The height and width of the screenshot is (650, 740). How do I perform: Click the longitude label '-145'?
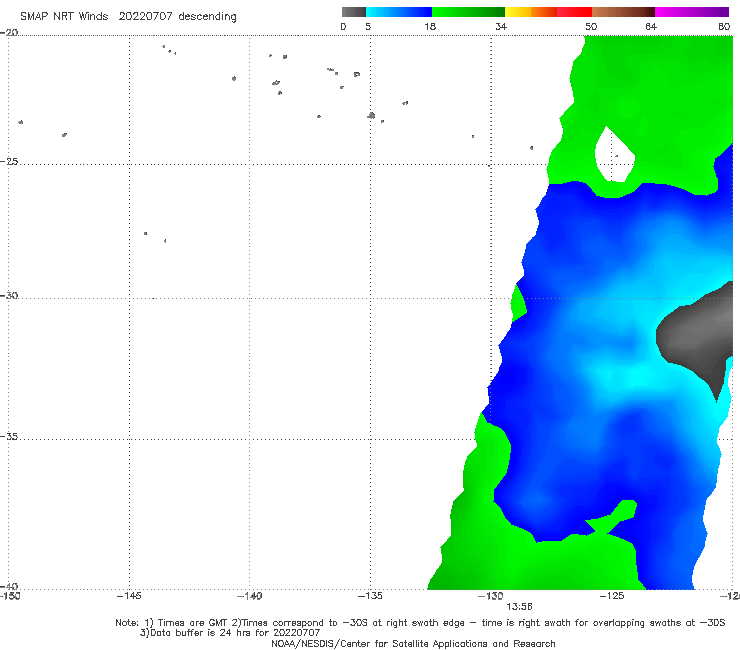tap(129, 596)
